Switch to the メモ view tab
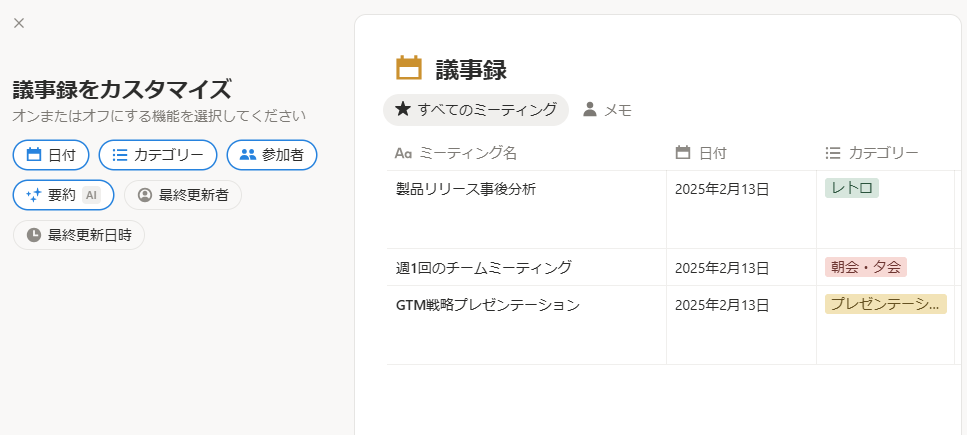 (608, 110)
